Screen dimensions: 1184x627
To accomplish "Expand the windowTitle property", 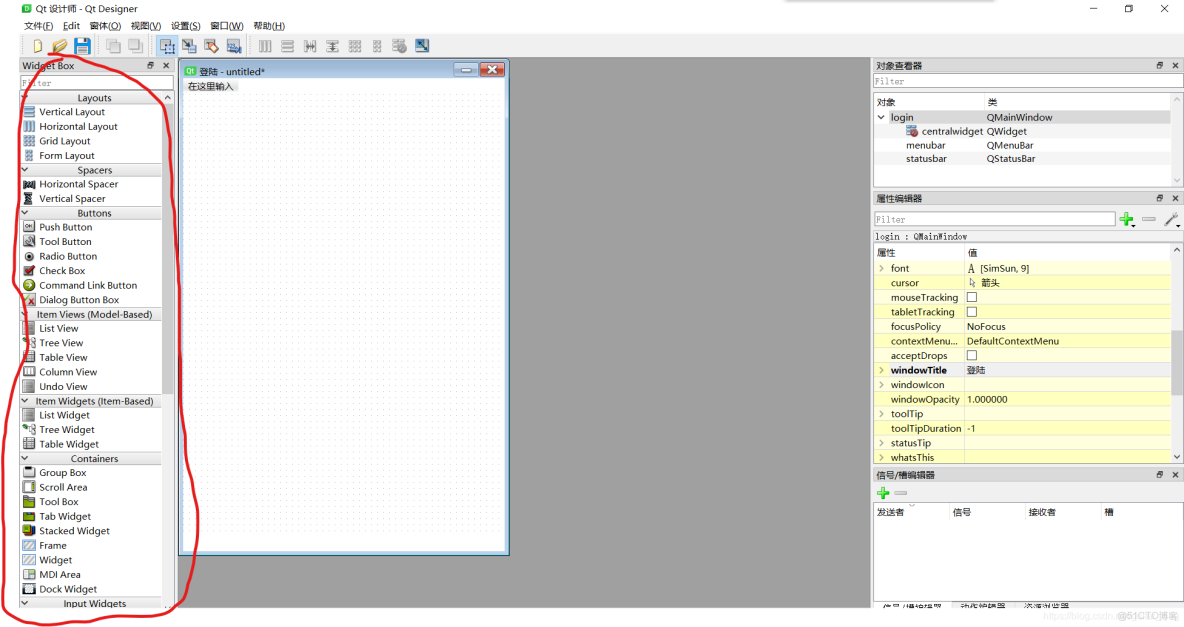I will click(881, 370).
